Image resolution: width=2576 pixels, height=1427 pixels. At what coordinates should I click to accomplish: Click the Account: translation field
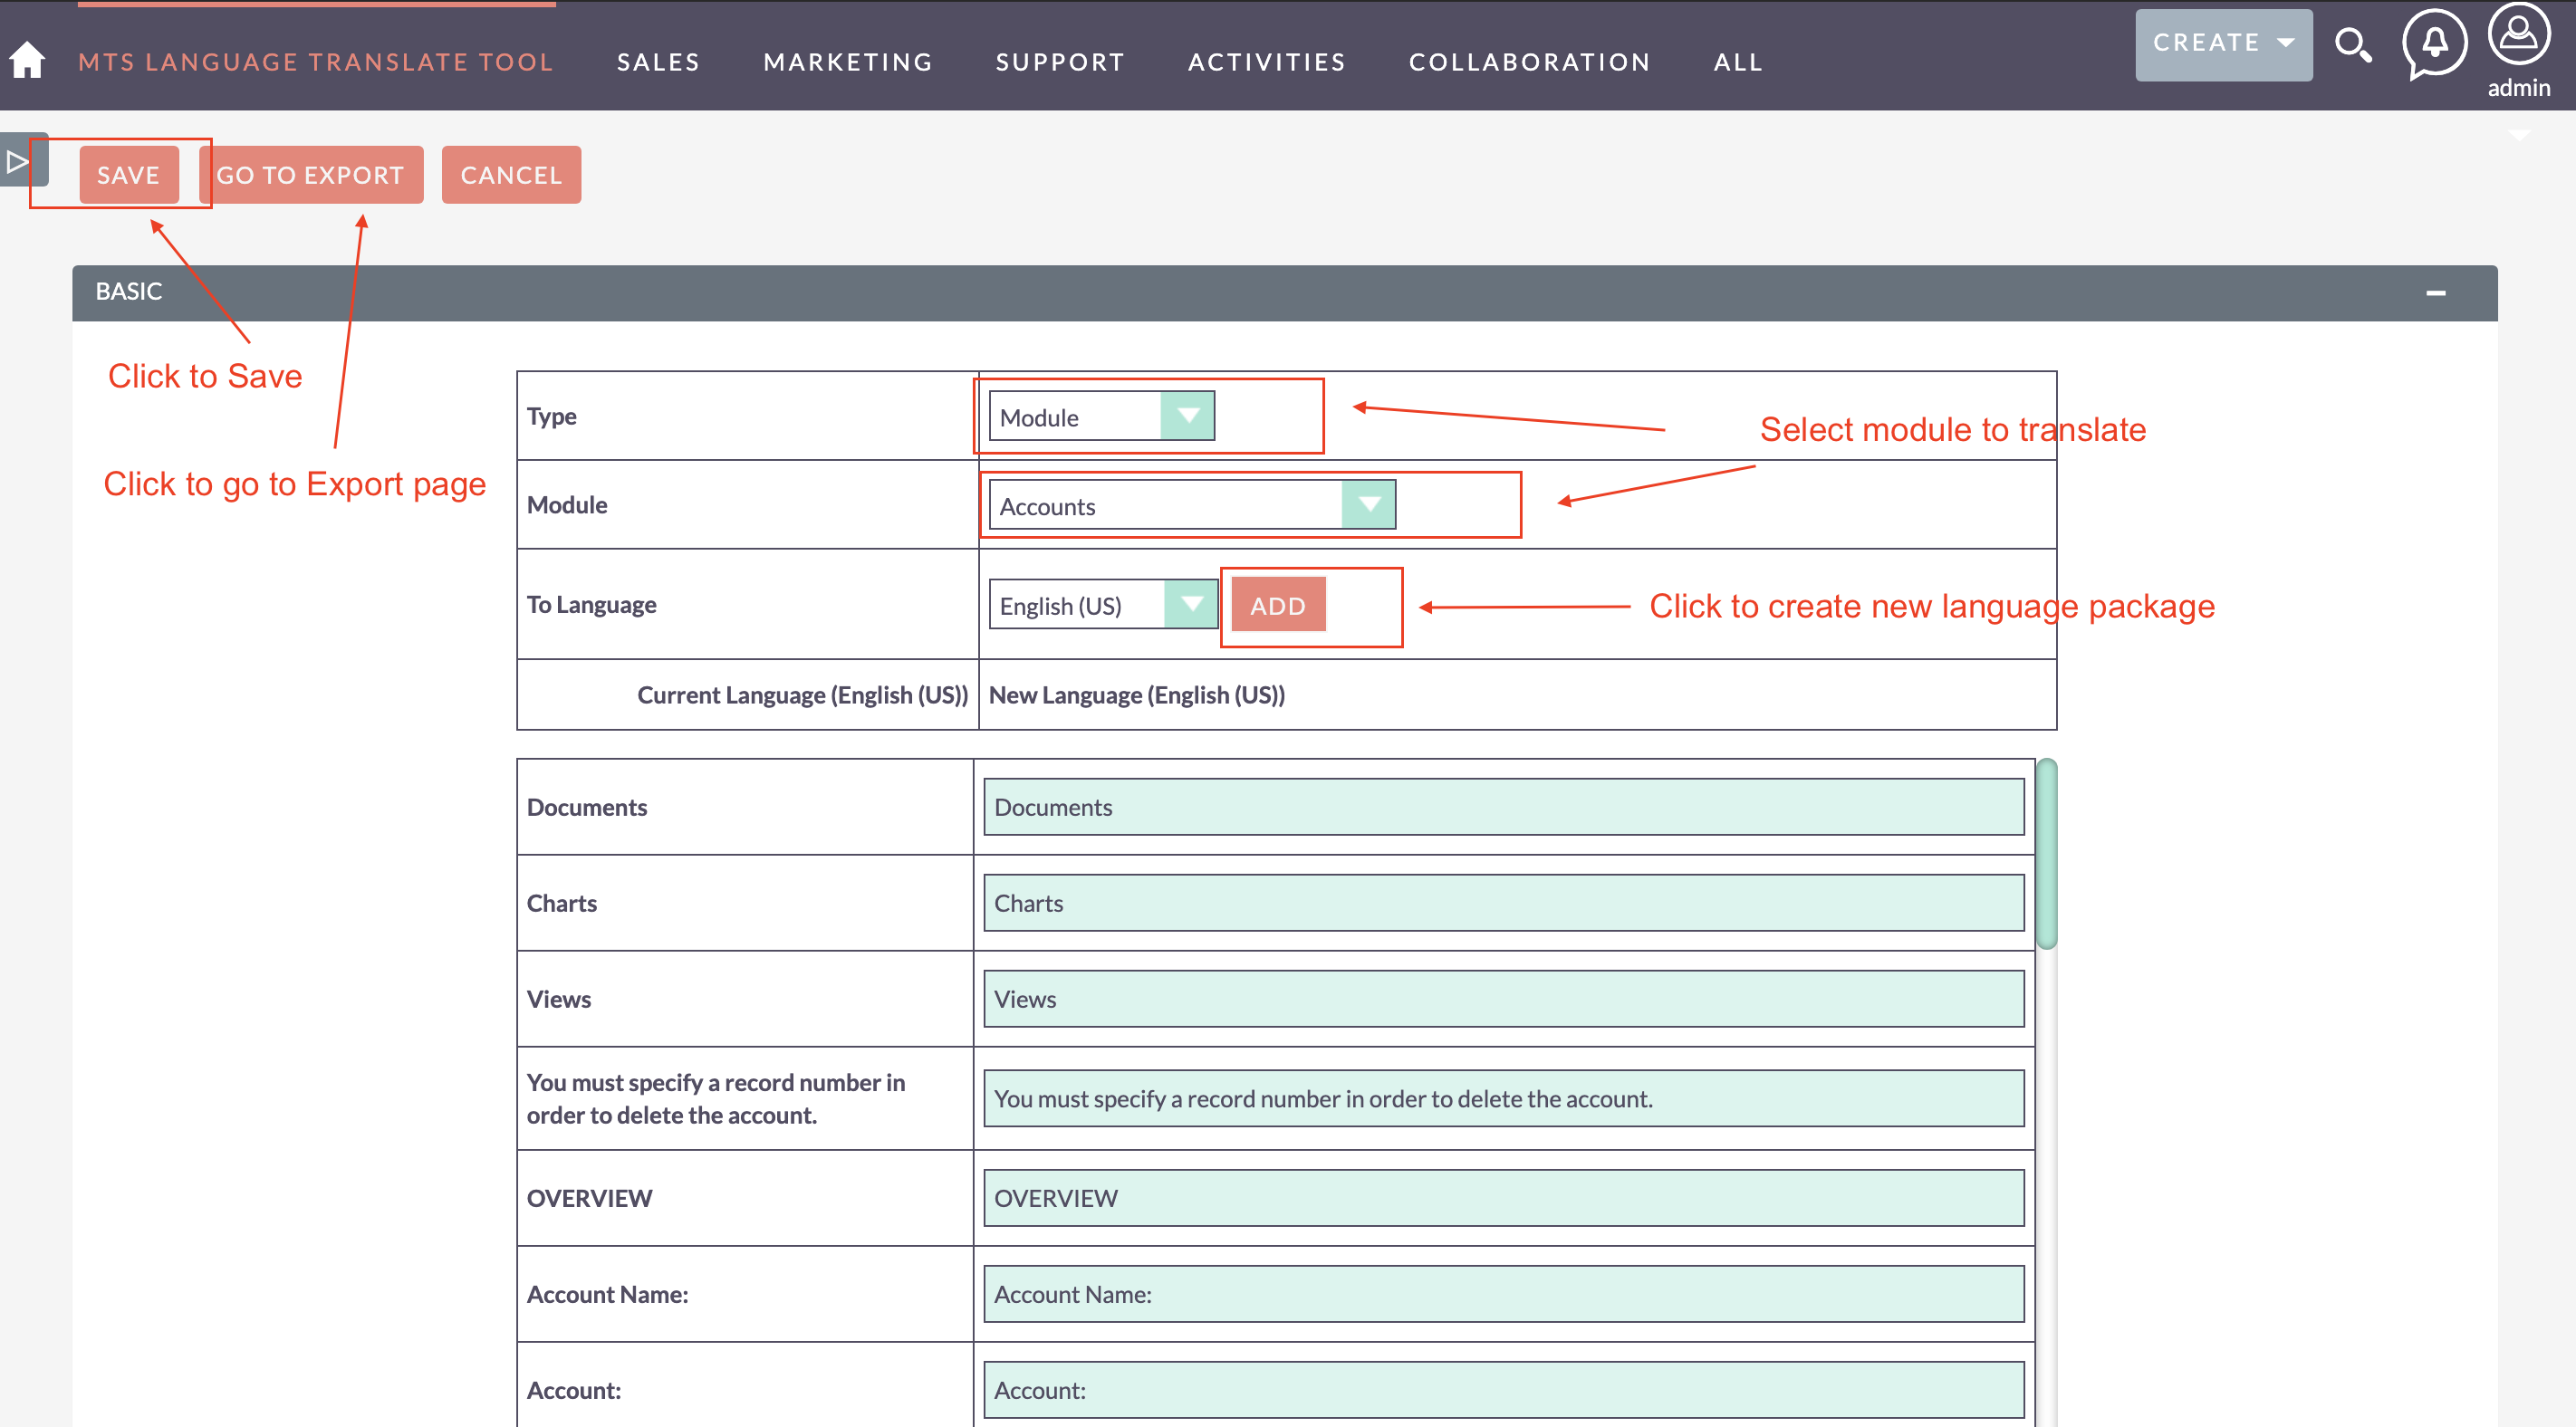click(x=1504, y=1390)
